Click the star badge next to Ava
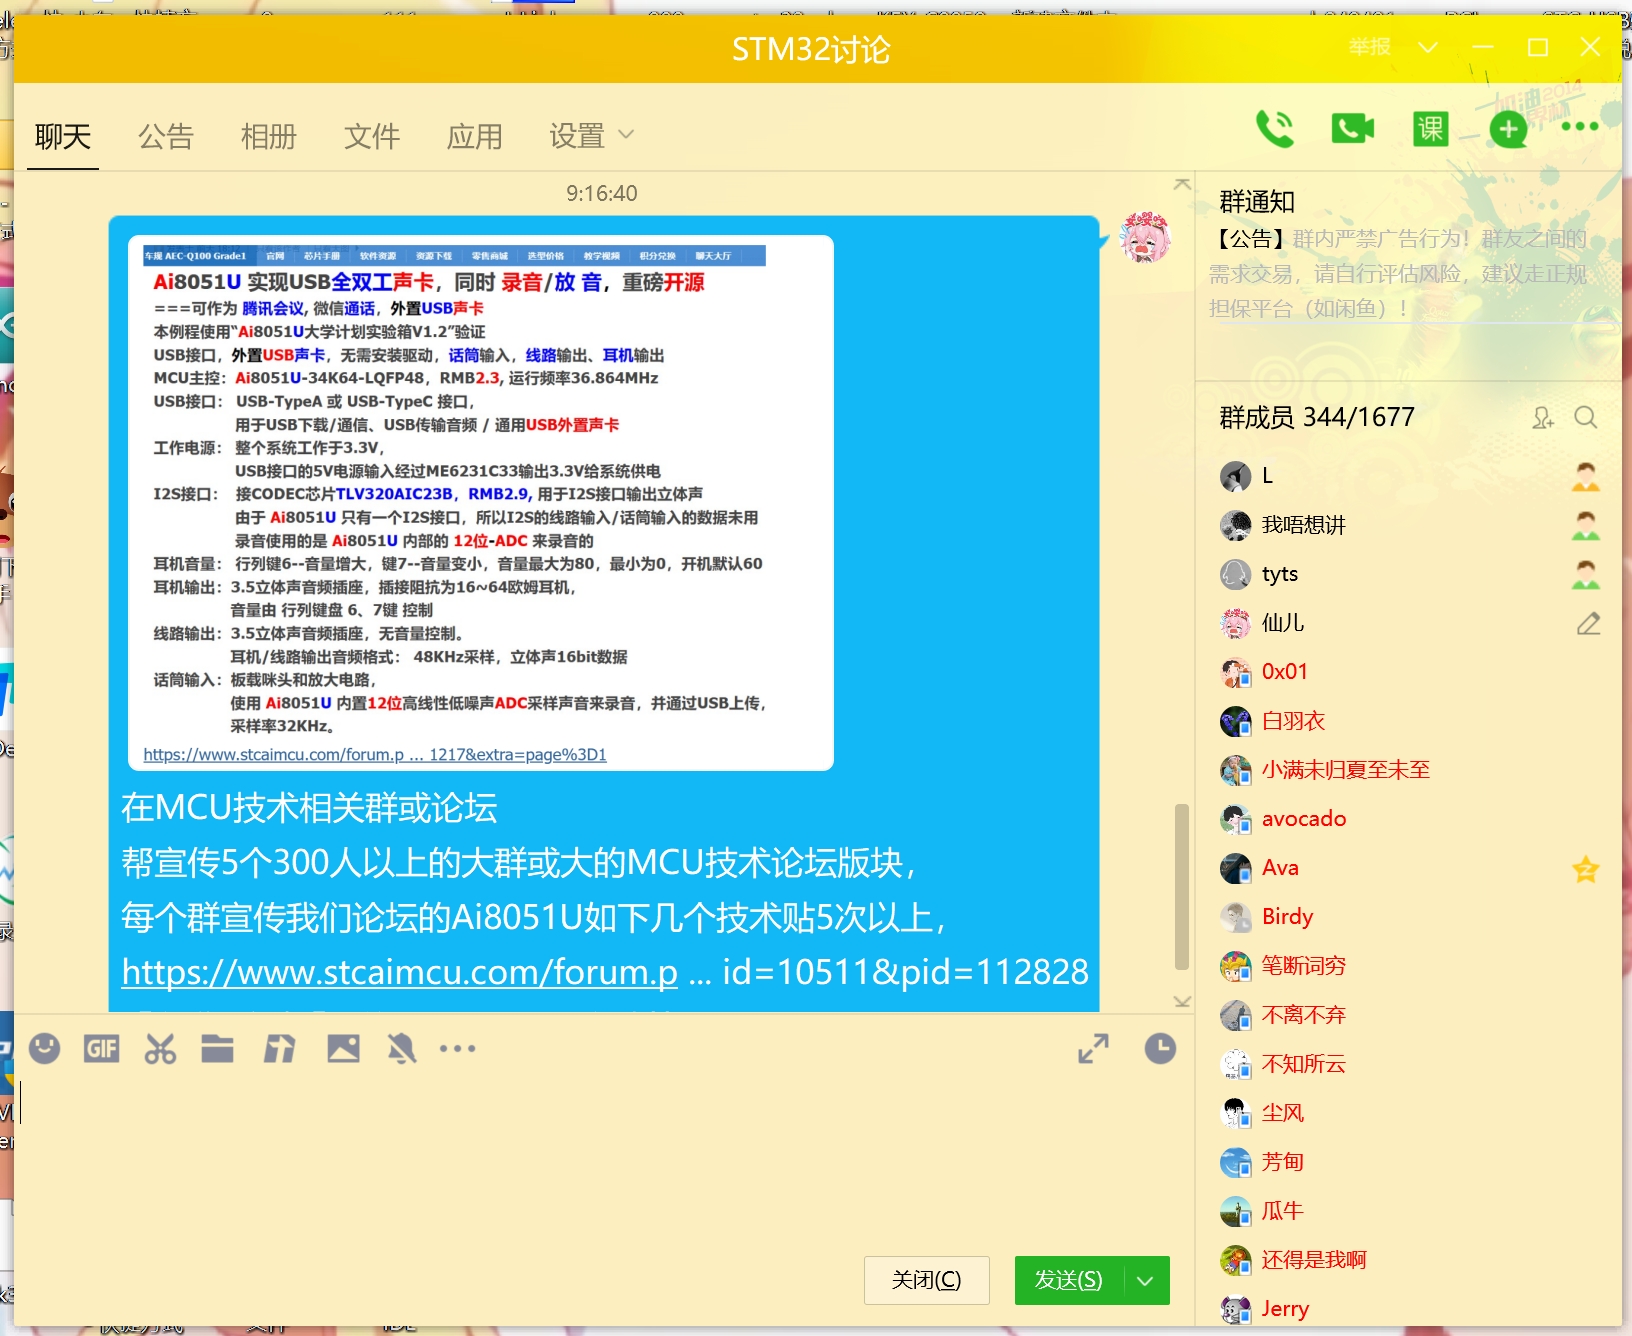The height and width of the screenshot is (1336, 1632). (1586, 868)
